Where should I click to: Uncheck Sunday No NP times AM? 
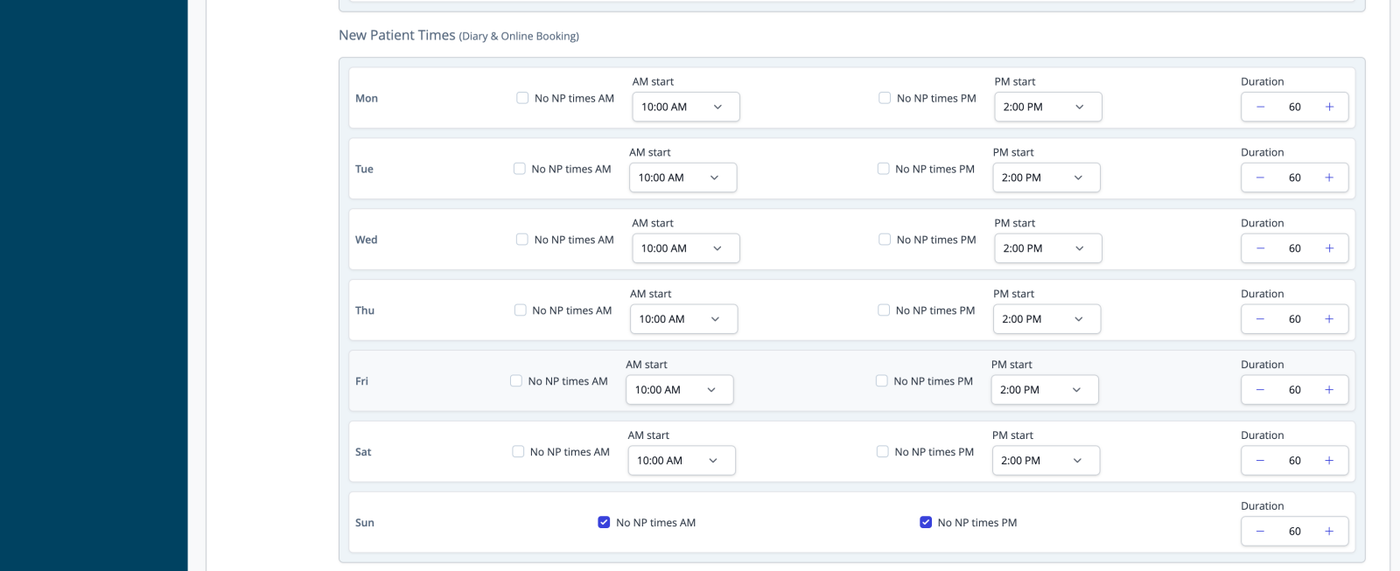coord(604,522)
